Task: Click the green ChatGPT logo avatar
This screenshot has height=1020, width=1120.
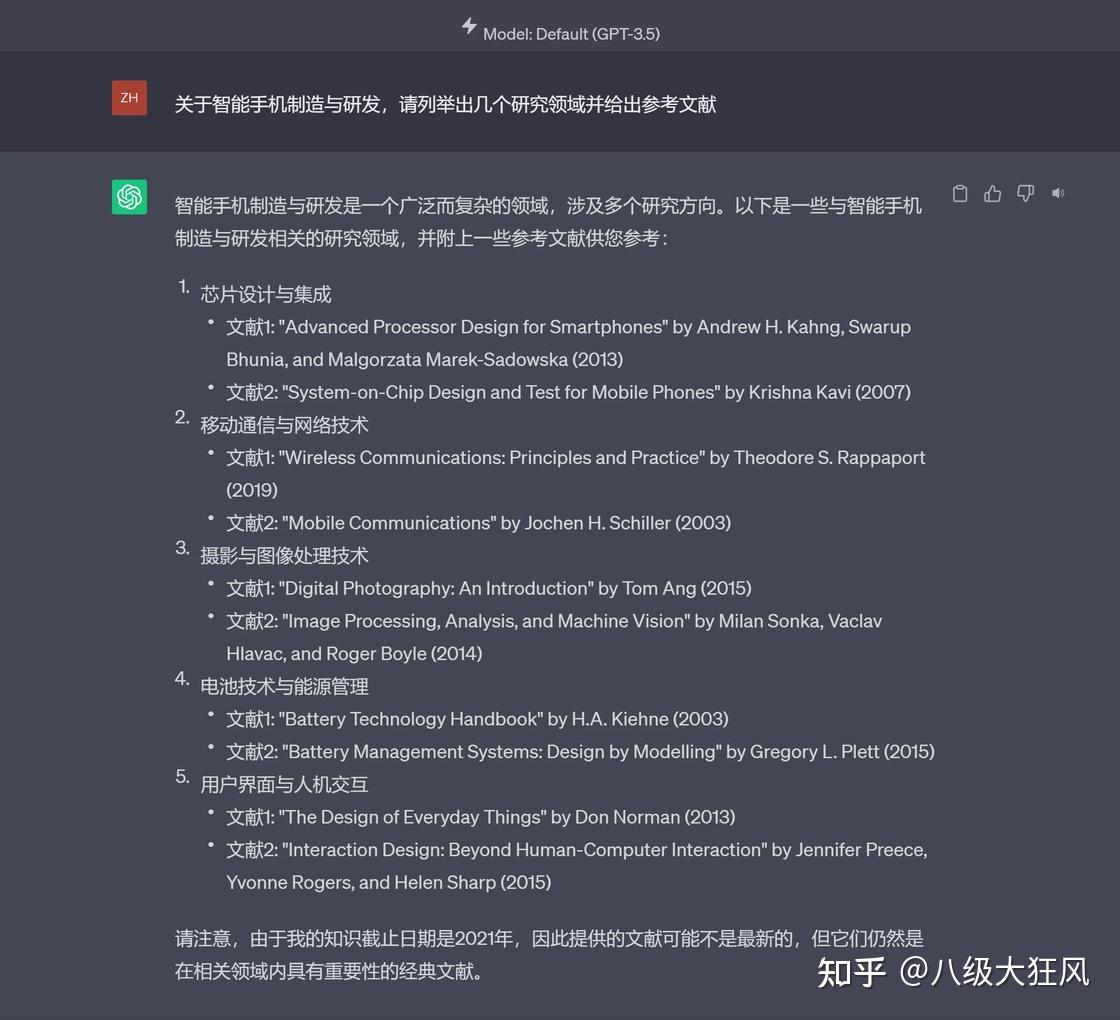Action: [x=129, y=196]
